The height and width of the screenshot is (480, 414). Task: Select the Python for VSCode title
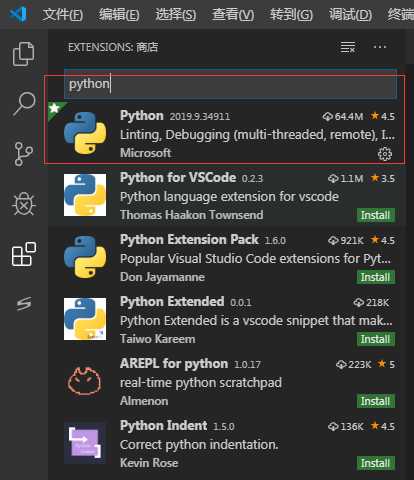pos(178,178)
